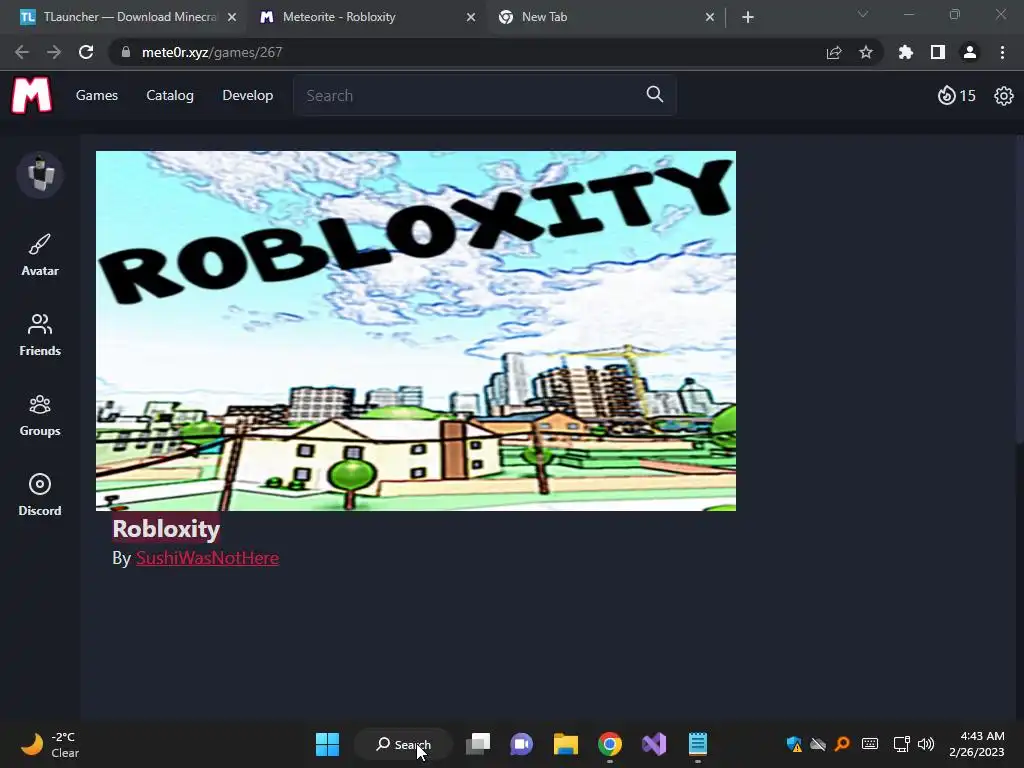Click the currency balance showing 15
1024x768 pixels.
pos(957,96)
